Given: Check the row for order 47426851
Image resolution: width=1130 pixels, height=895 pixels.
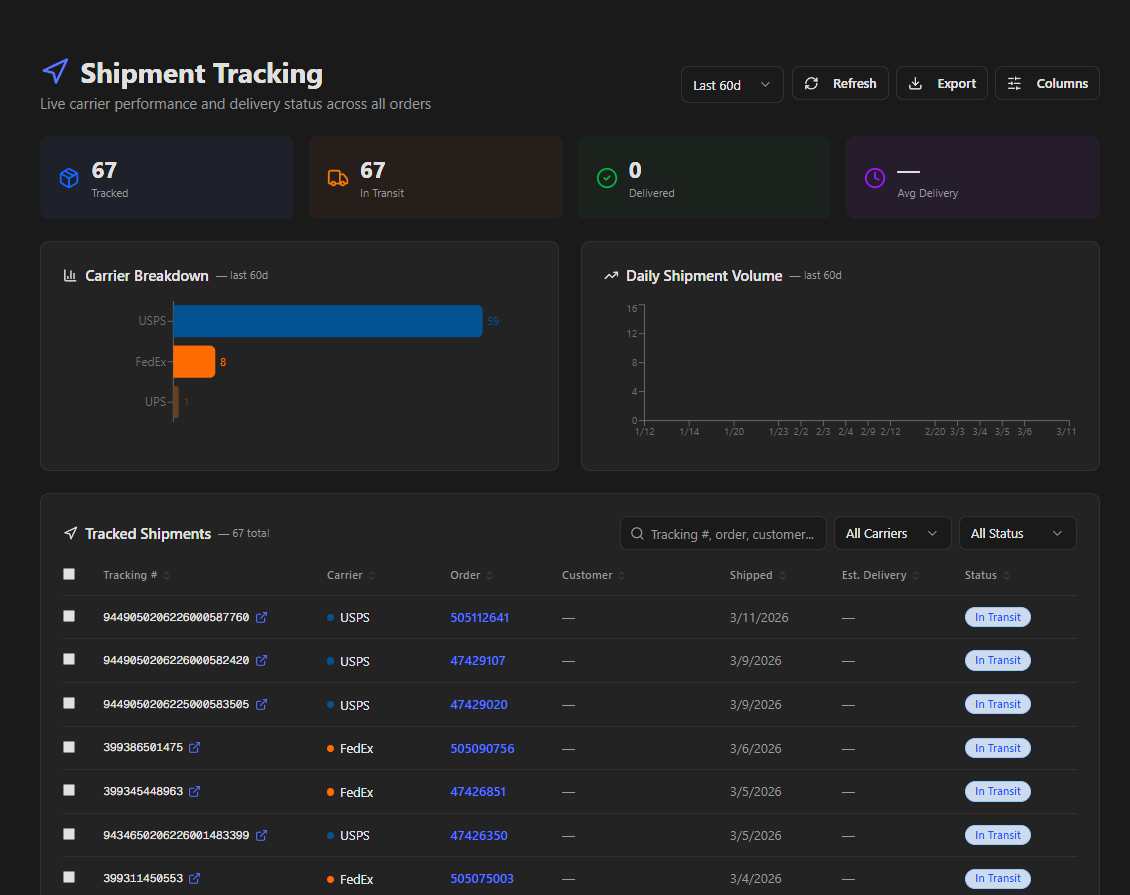Looking at the screenshot, I should coord(69,791).
